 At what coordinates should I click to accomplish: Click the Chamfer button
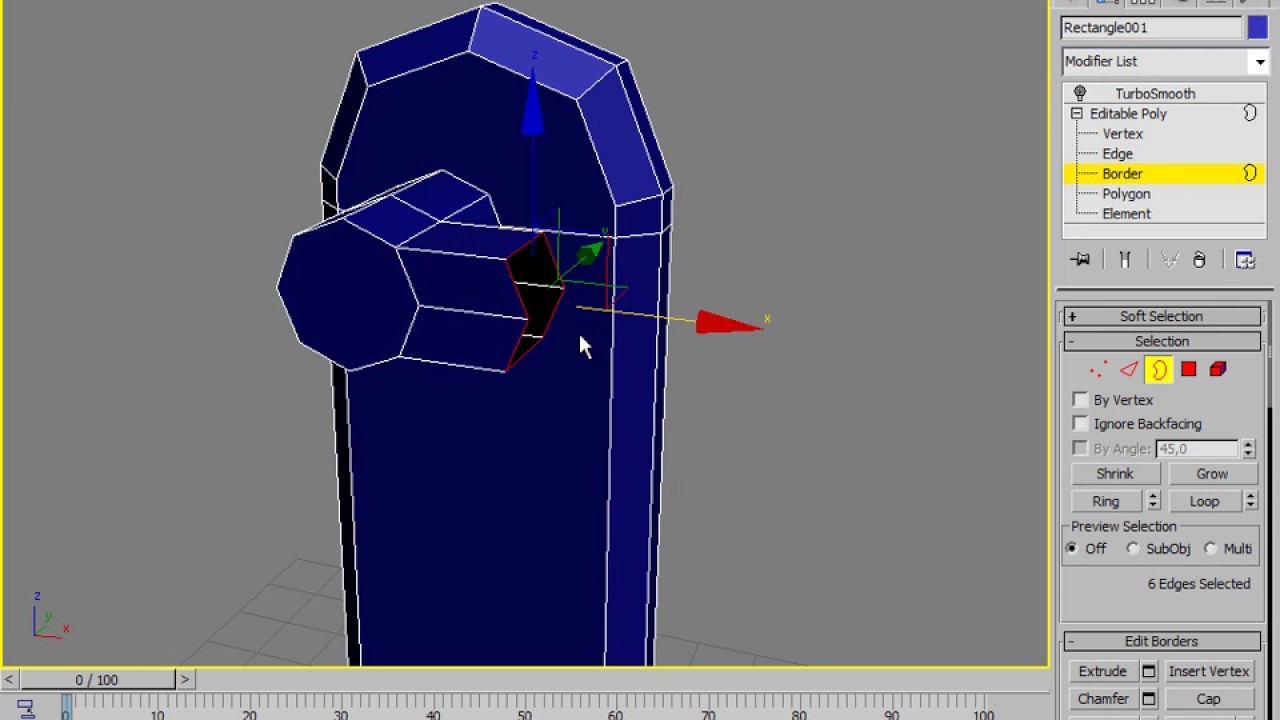(x=1103, y=699)
